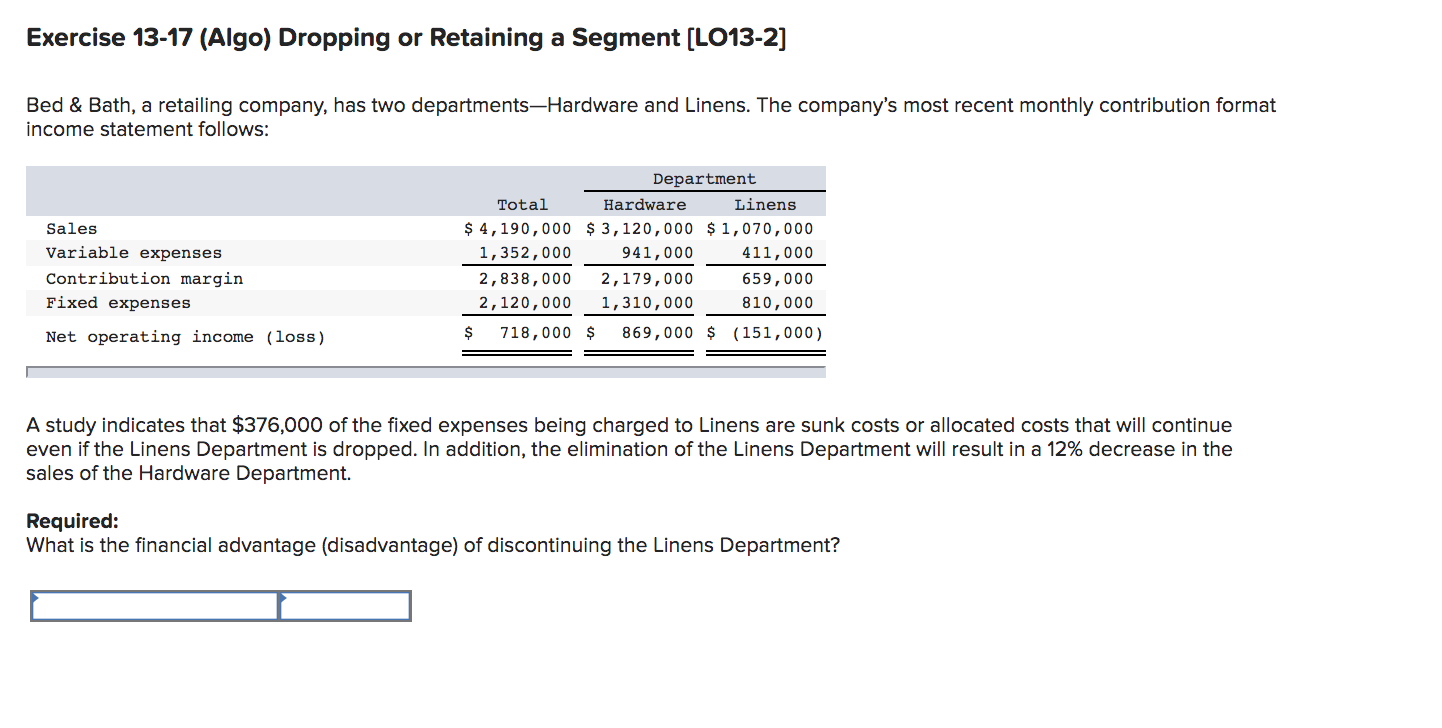Select the $4,190,000 total sales value
The height and width of the screenshot is (728, 1442).
pos(517,228)
